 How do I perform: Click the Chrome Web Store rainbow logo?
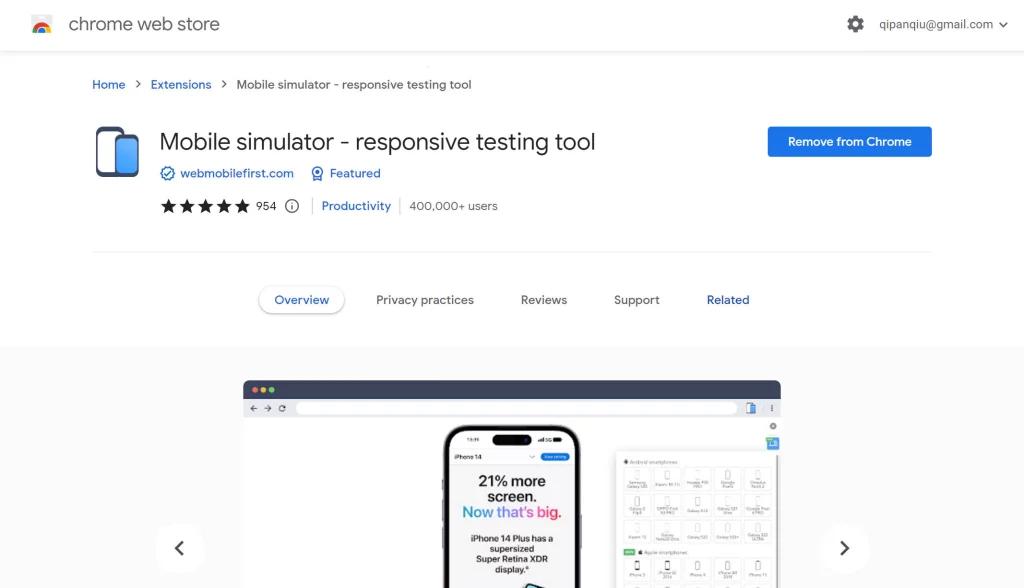point(42,25)
